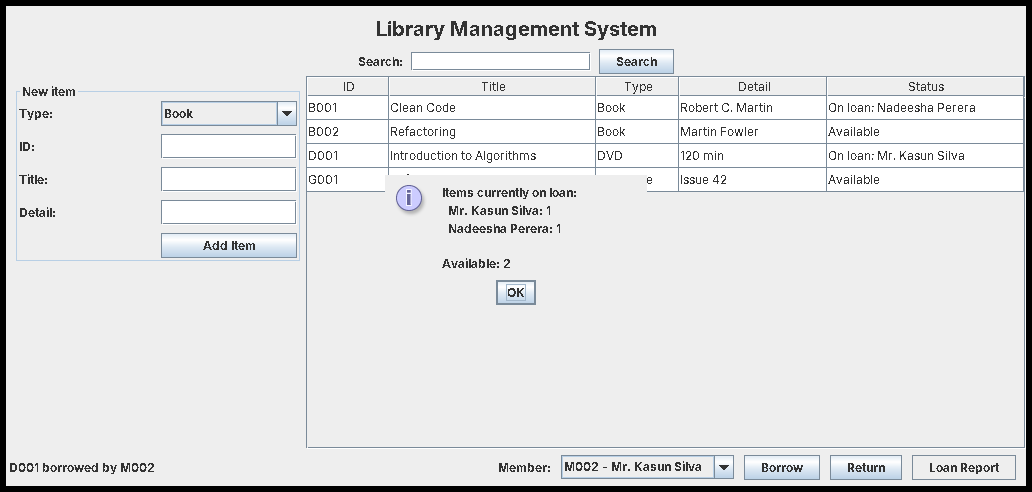Select the D001 ID cell
Screen dimensions: 1032x492
[x=348, y=156]
